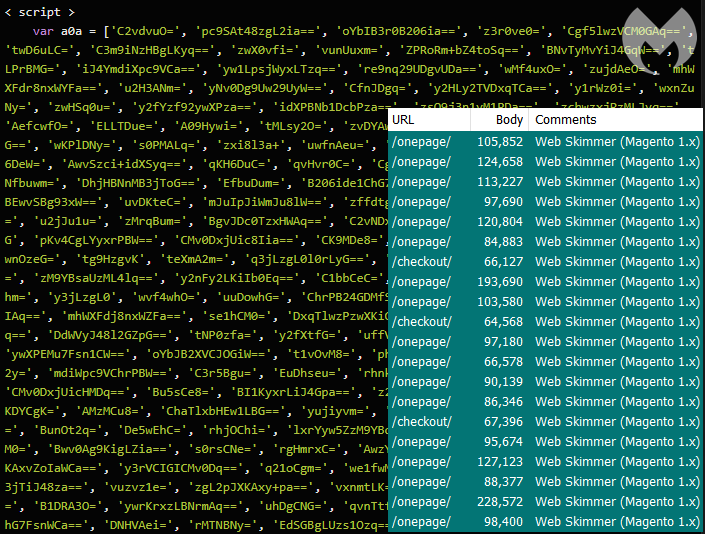Select the row with body size 105,852
The image size is (705, 534).
tap(545, 142)
